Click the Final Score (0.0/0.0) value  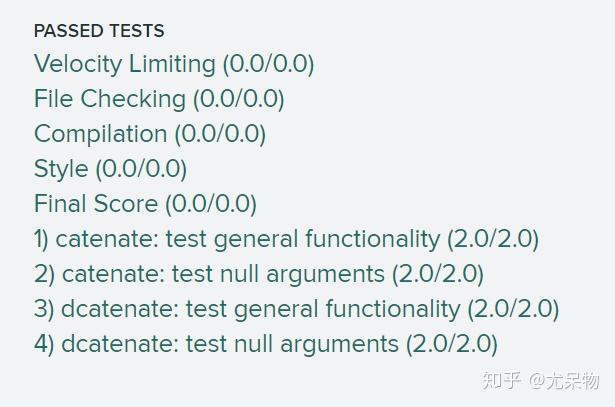pyautogui.click(x=211, y=204)
